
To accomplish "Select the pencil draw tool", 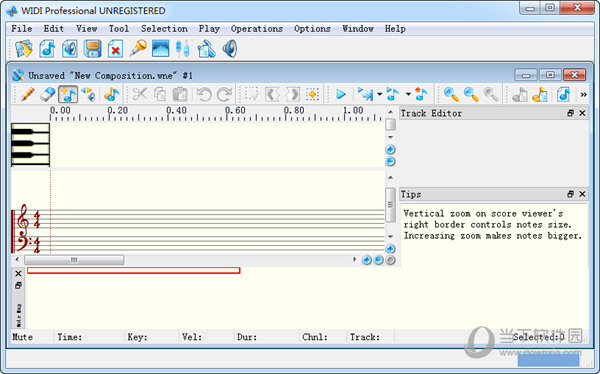I will tap(28, 94).
